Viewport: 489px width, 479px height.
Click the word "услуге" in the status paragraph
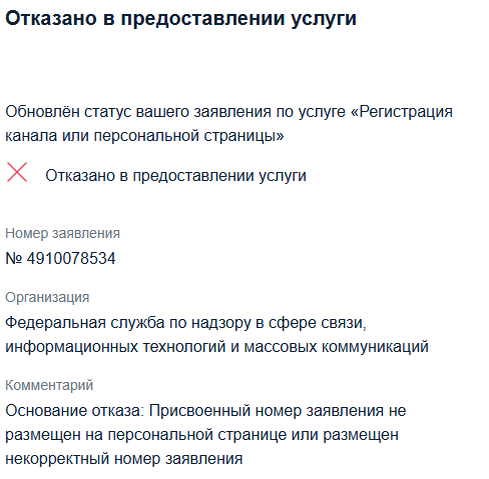[322, 112]
